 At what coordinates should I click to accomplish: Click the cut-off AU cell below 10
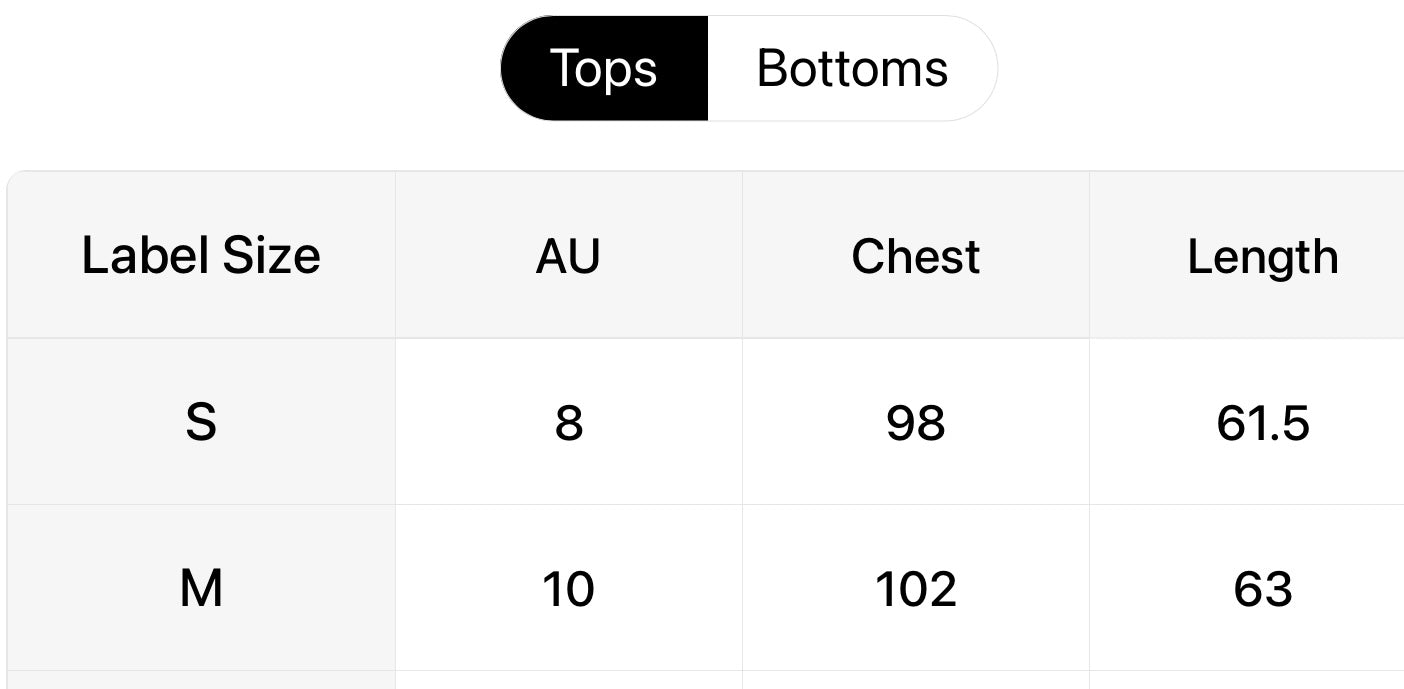568,680
